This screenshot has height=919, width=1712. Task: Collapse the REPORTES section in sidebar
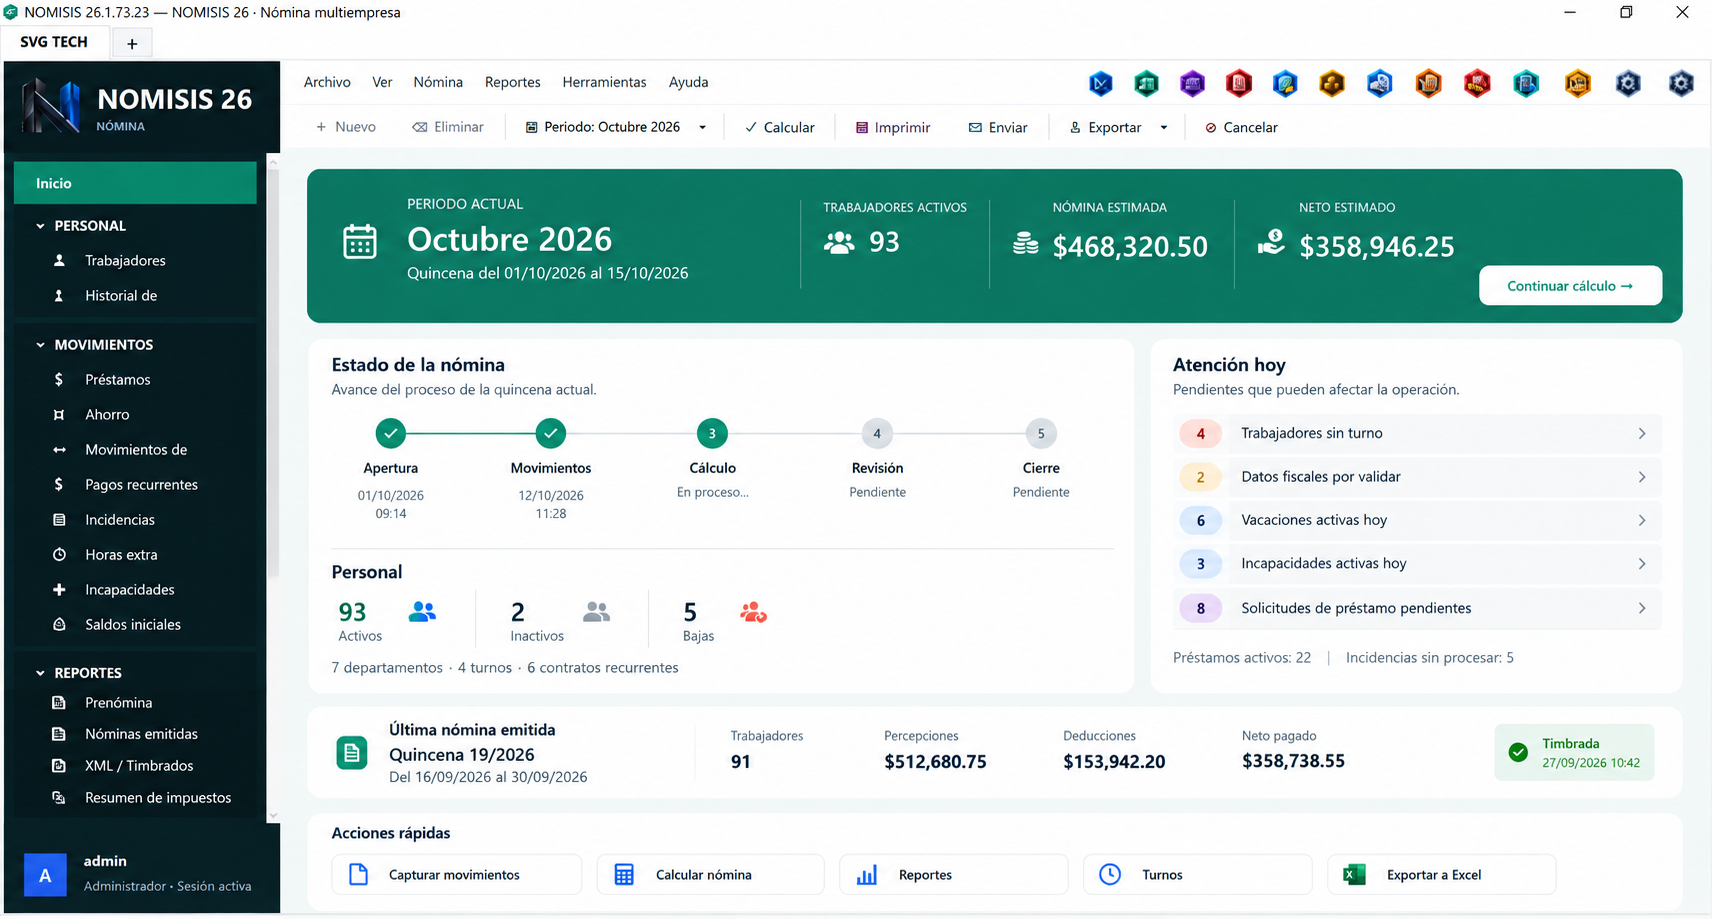[x=40, y=673]
